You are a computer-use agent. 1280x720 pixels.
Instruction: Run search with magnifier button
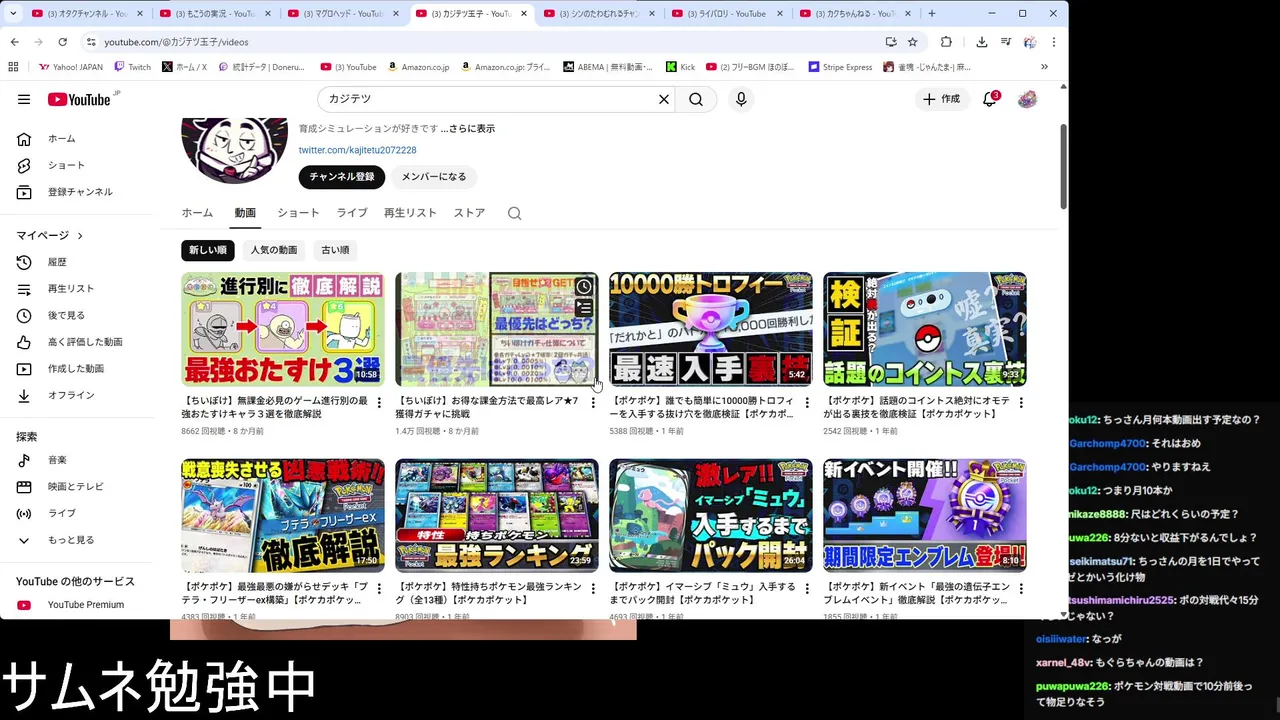point(696,99)
